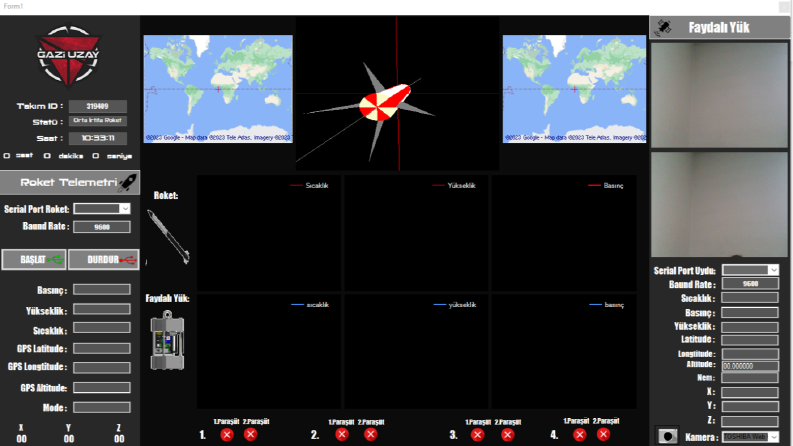Click the payload Longitude field

click(x=750, y=353)
